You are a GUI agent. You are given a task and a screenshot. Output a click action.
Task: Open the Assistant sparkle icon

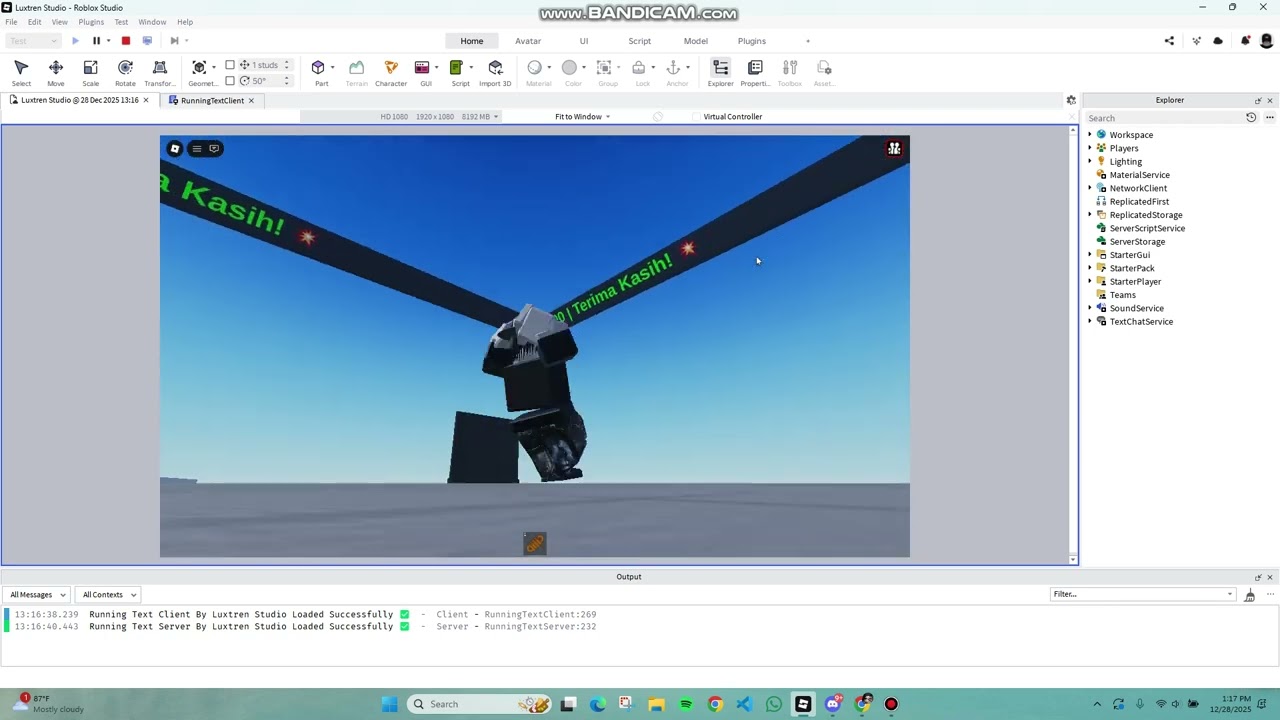point(1196,41)
